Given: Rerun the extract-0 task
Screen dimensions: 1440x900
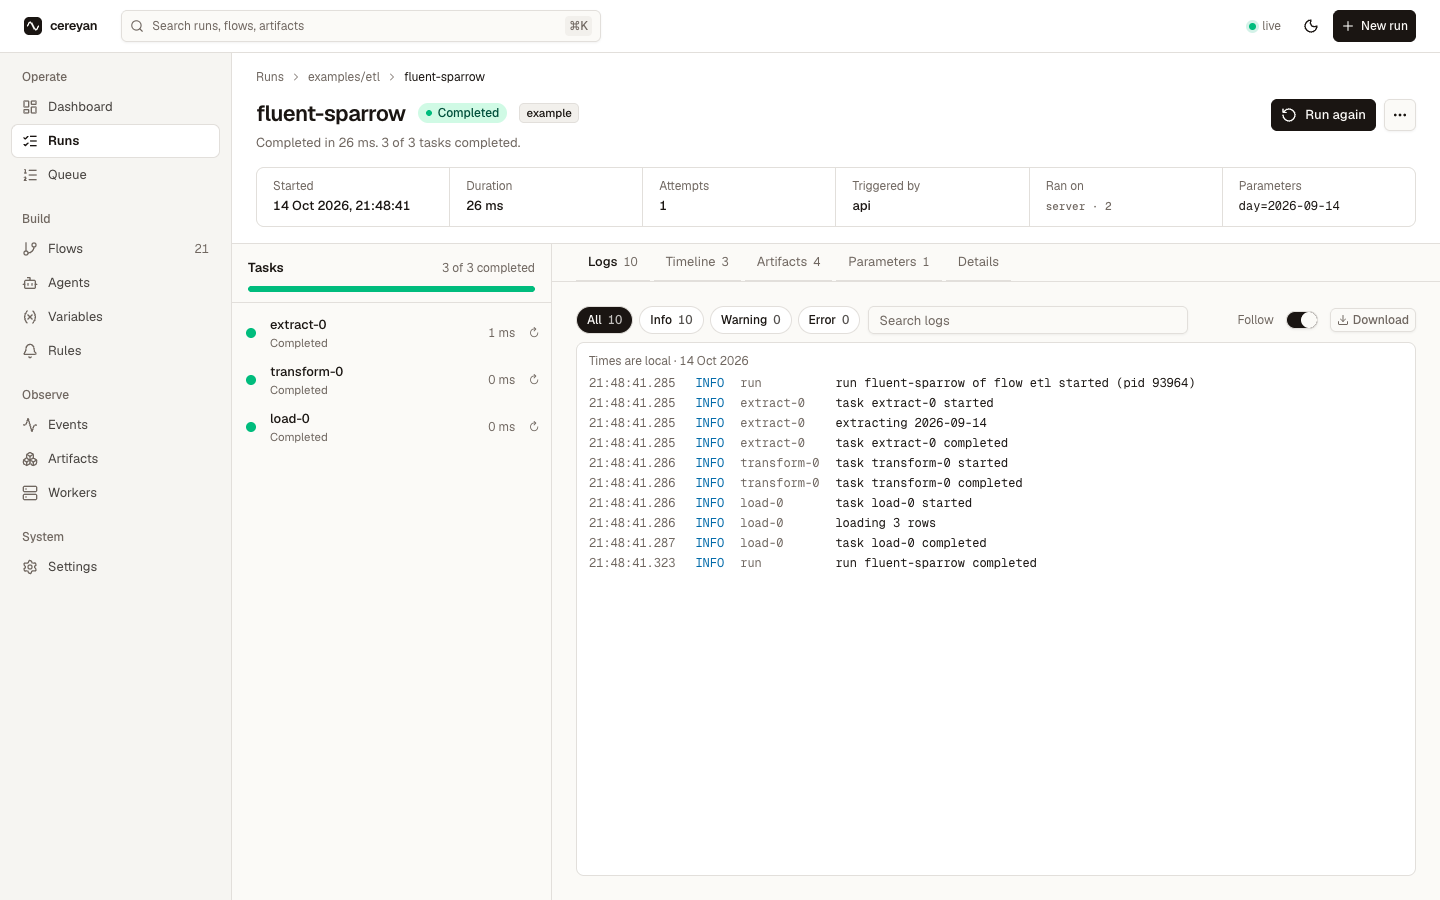Looking at the screenshot, I should tap(534, 333).
